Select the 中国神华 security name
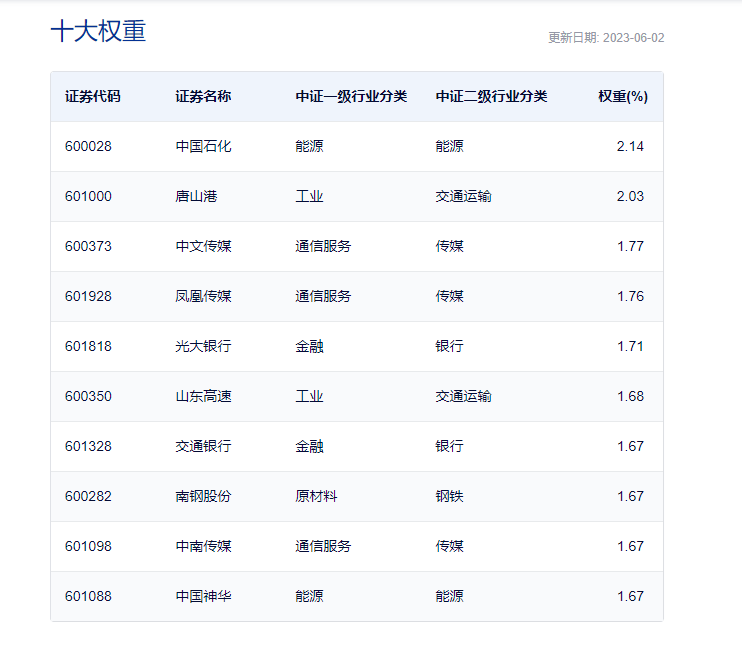 (x=203, y=596)
